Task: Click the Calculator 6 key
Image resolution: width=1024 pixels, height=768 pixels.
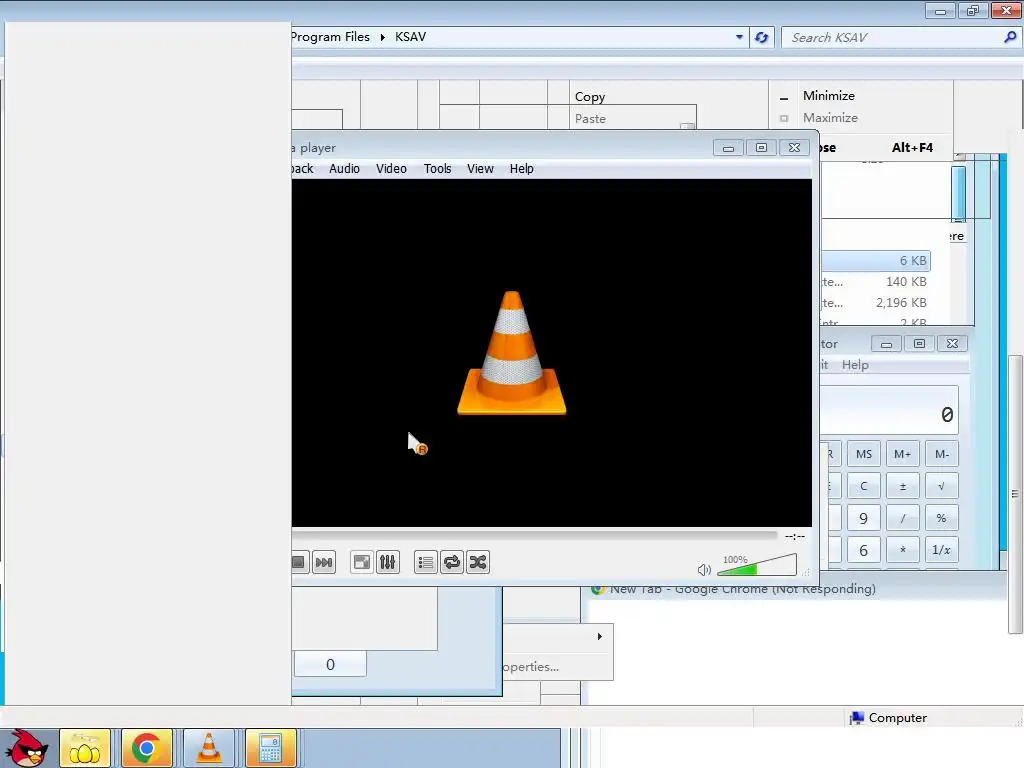Action: click(x=863, y=551)
